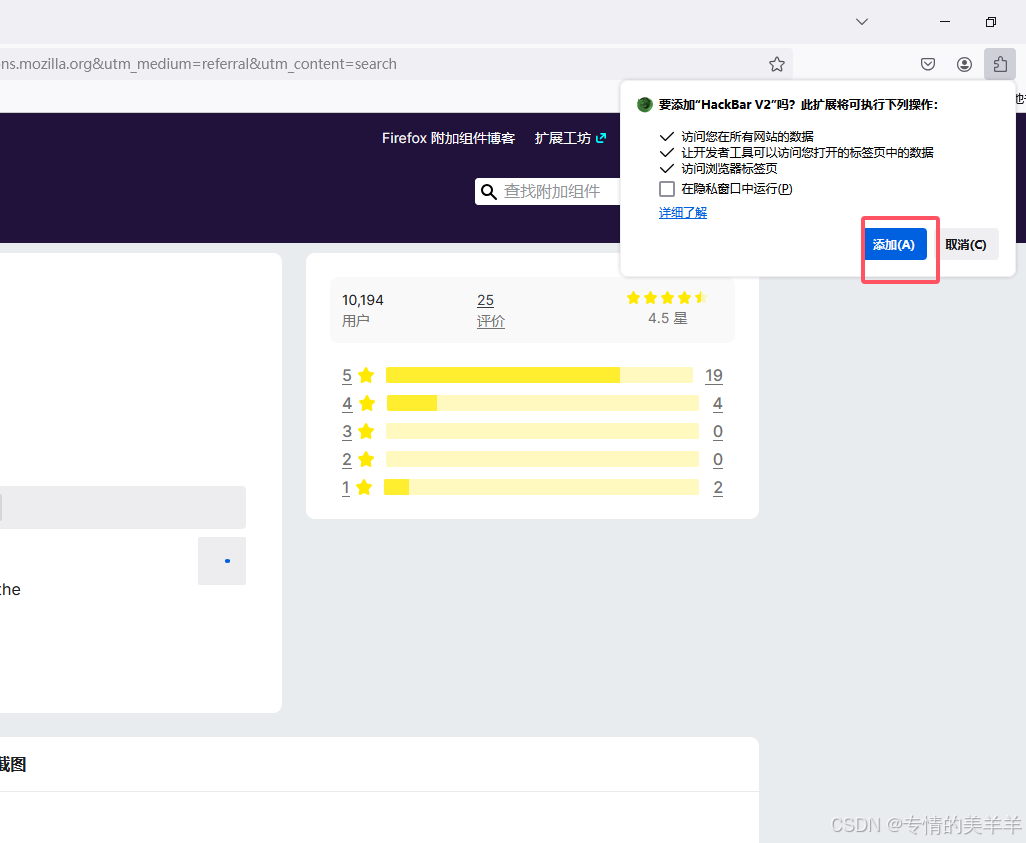Enable 在隐私窗口中运行 checkbox
The width and height of the screenshot is (1026, 843).
tap(666, 188)
